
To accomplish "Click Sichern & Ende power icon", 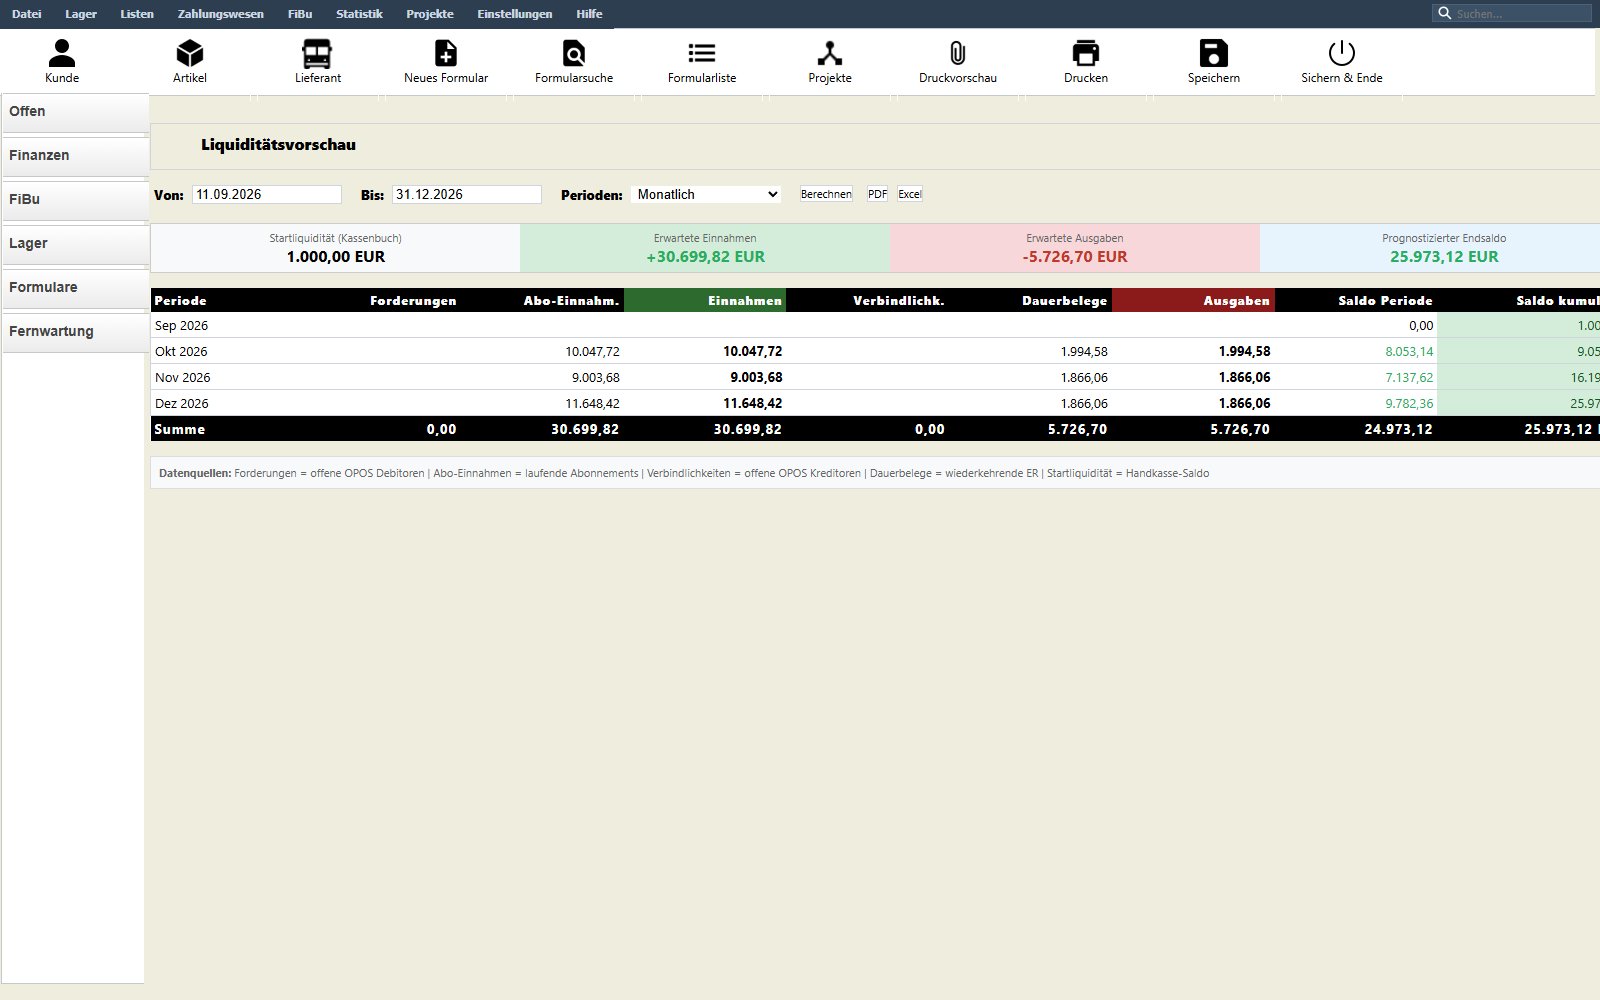I will (x=1342, y=53).
